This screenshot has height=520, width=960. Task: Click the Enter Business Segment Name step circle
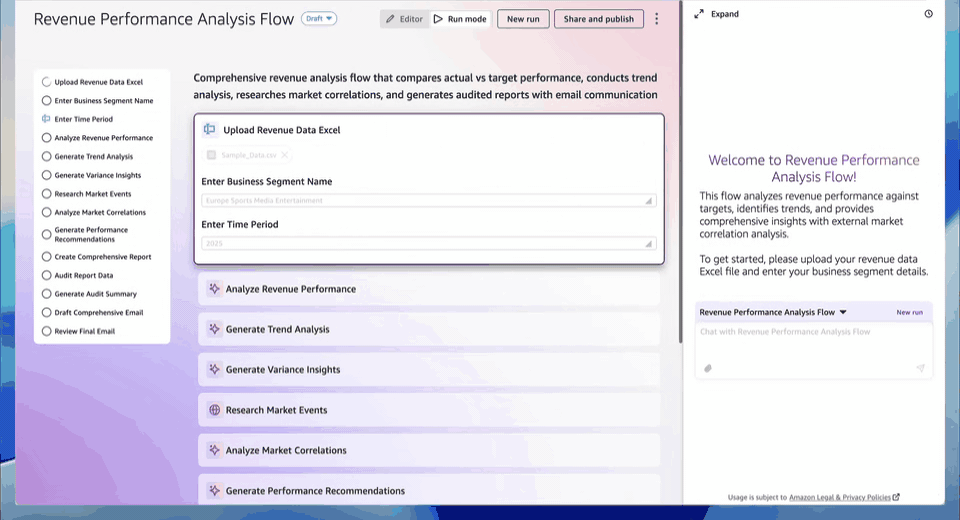(46, 100)
